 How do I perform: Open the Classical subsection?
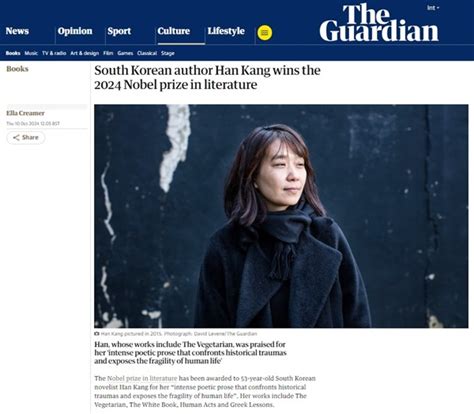(x=147, y=53)
